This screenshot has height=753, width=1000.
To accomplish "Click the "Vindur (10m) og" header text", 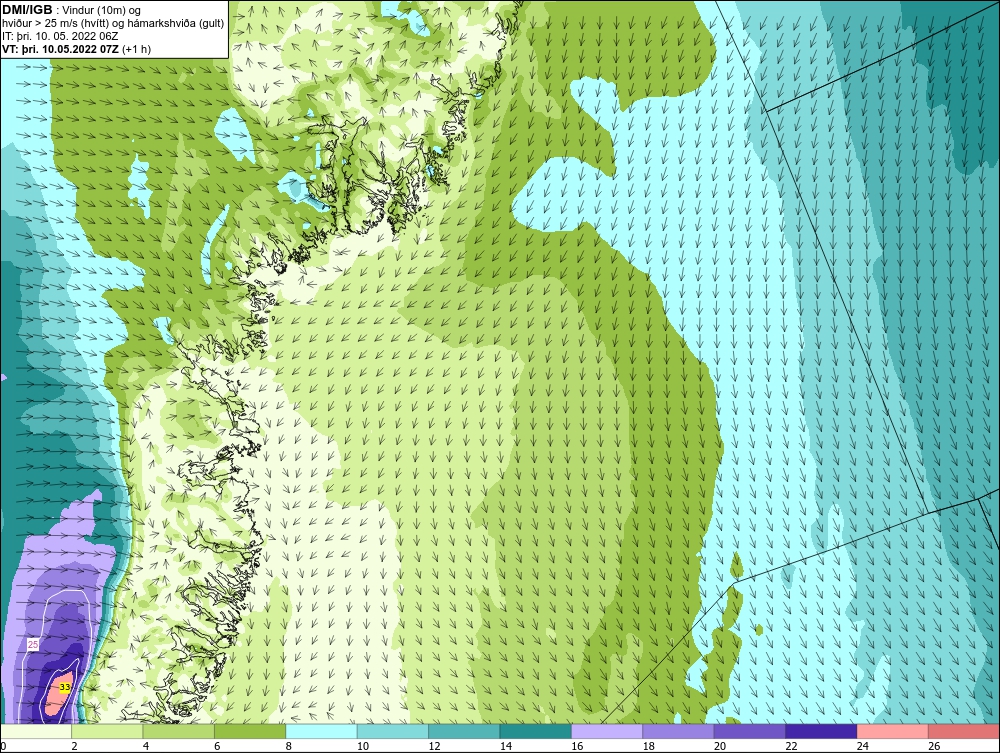I will click(102, 11).
